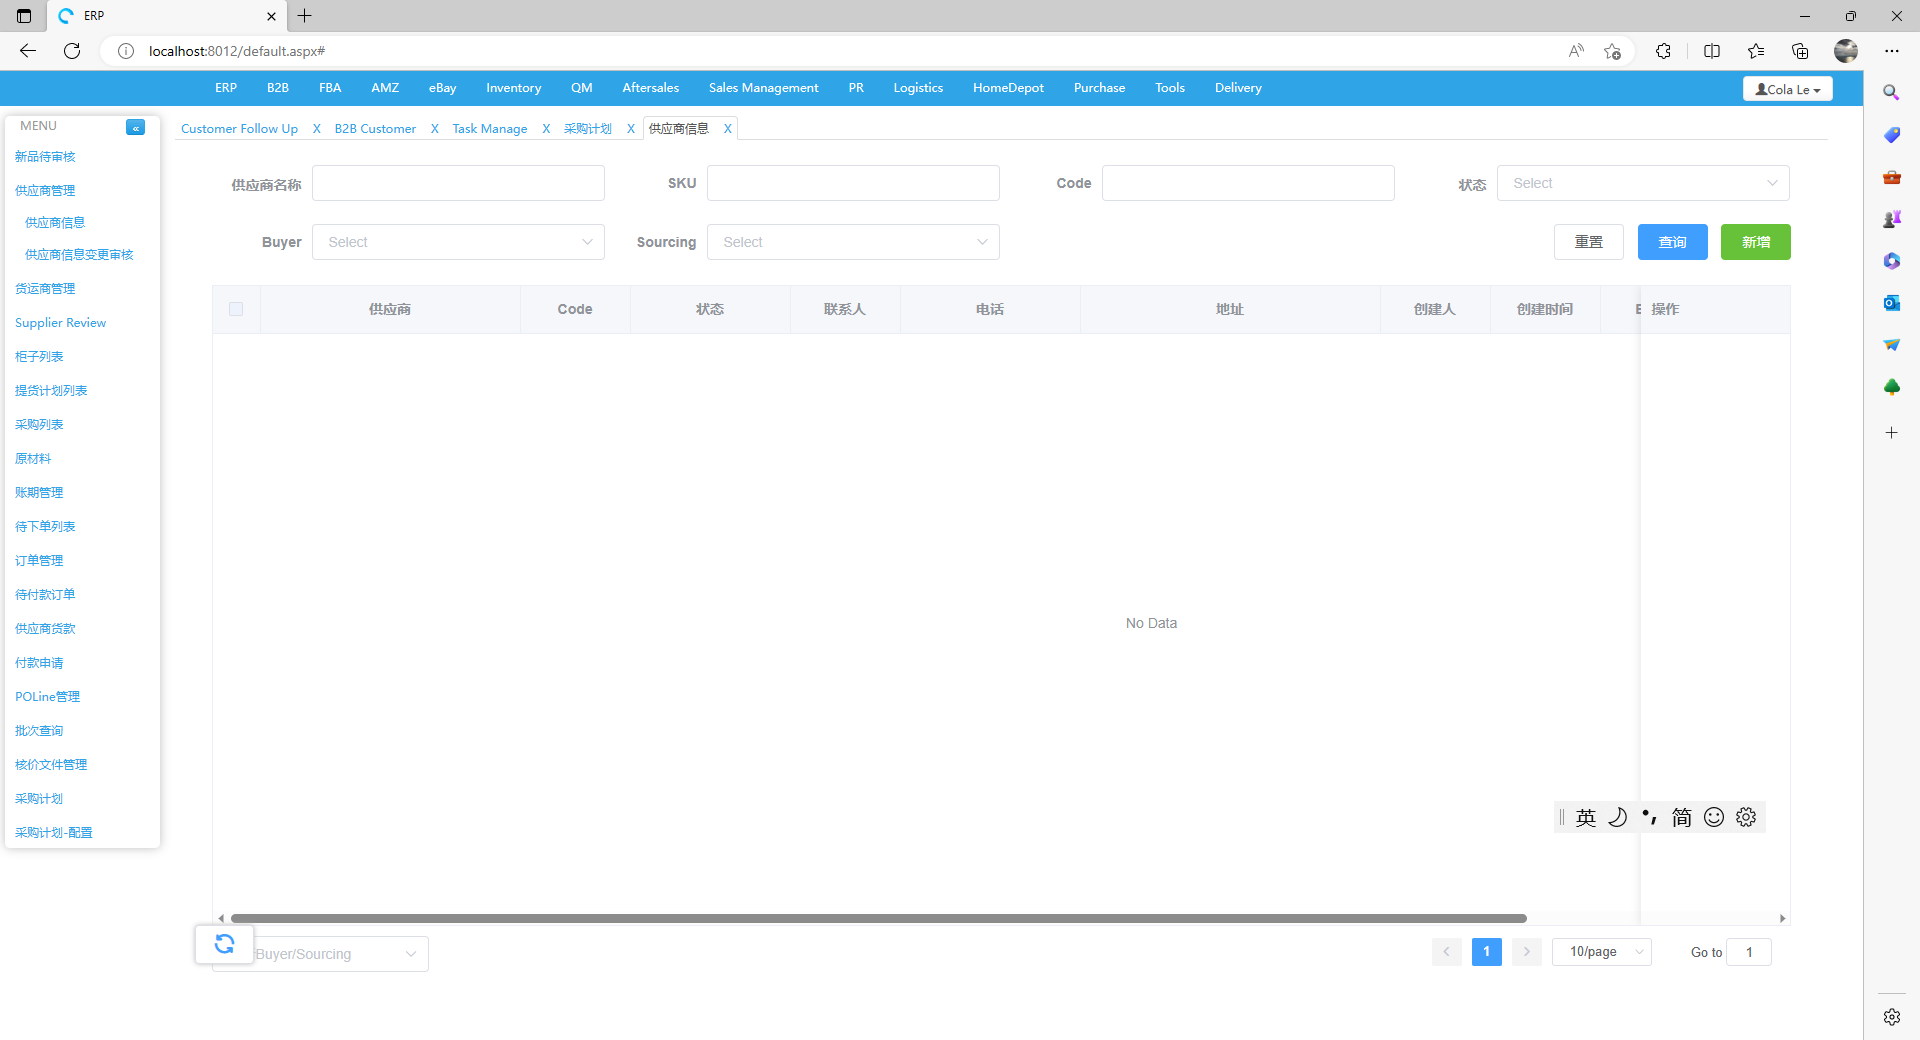This screenshot has height=1040, width=1920.
Task: Add a new sidebar app with plus
Action: (1891, 433)
